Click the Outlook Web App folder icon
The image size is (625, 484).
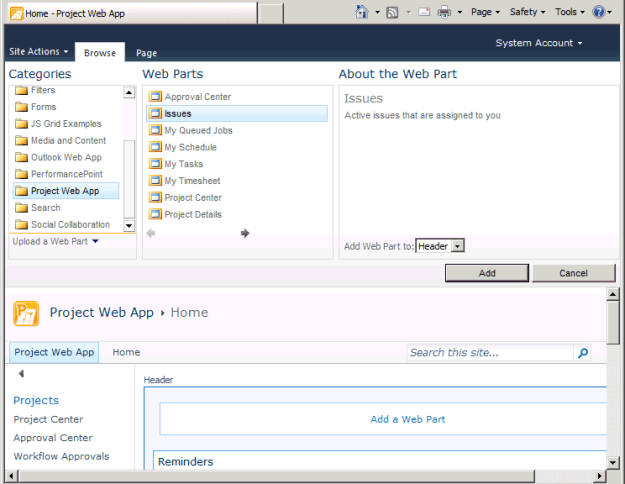[x=21, y=157]
